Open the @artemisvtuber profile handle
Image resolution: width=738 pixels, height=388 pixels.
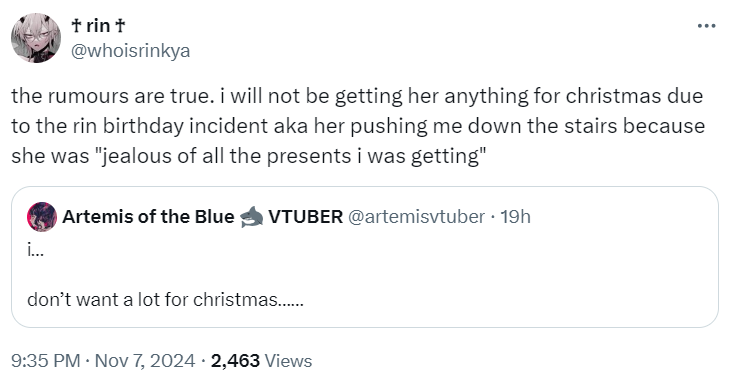416,217
